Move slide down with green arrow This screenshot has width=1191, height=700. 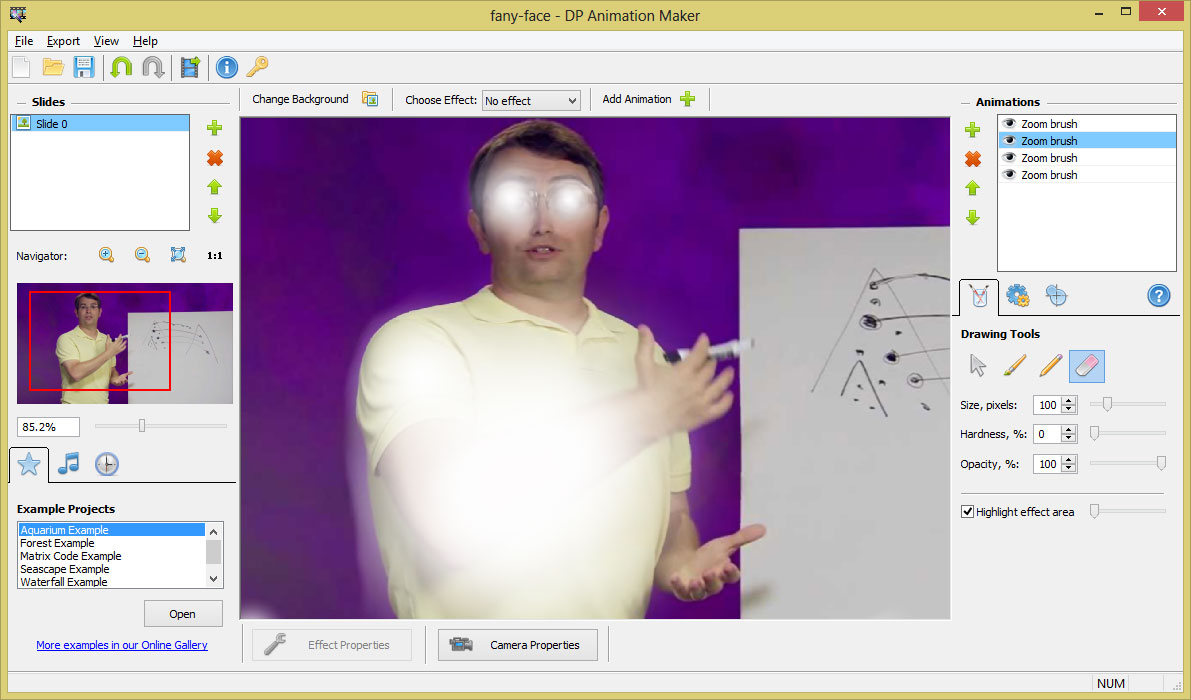point(215,216)
